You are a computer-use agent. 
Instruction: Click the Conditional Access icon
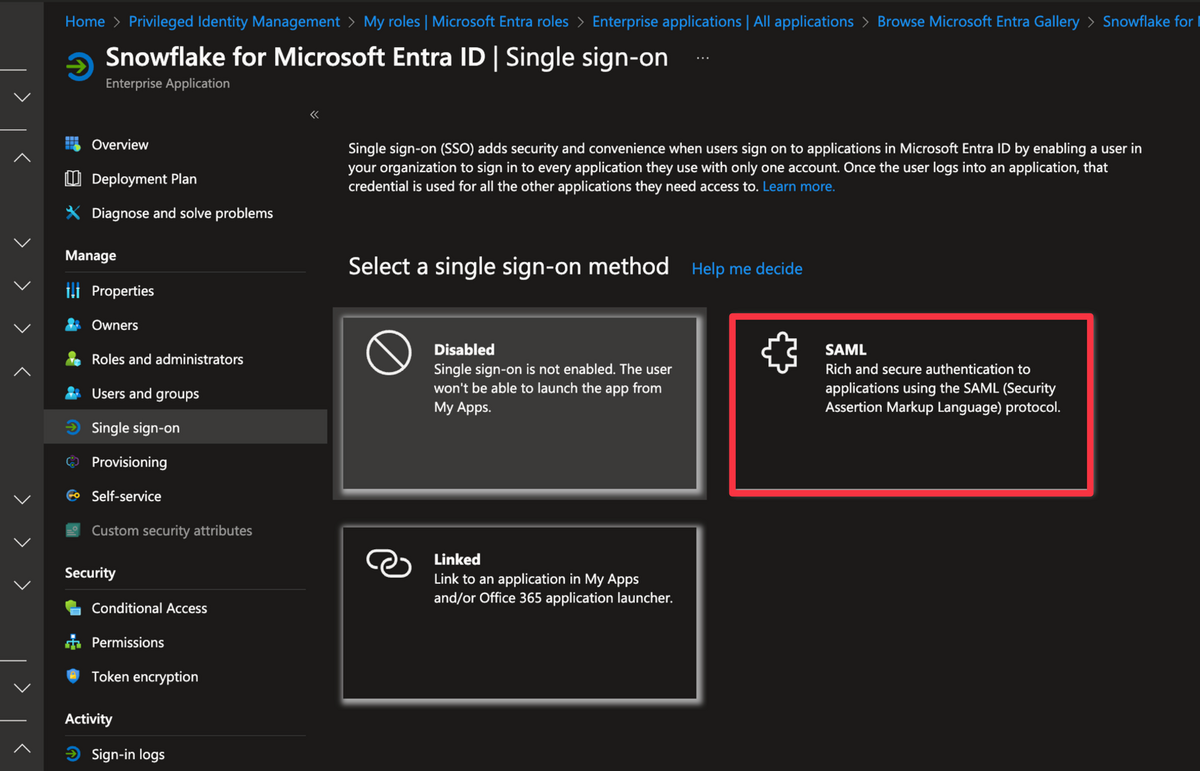[73, 608]
